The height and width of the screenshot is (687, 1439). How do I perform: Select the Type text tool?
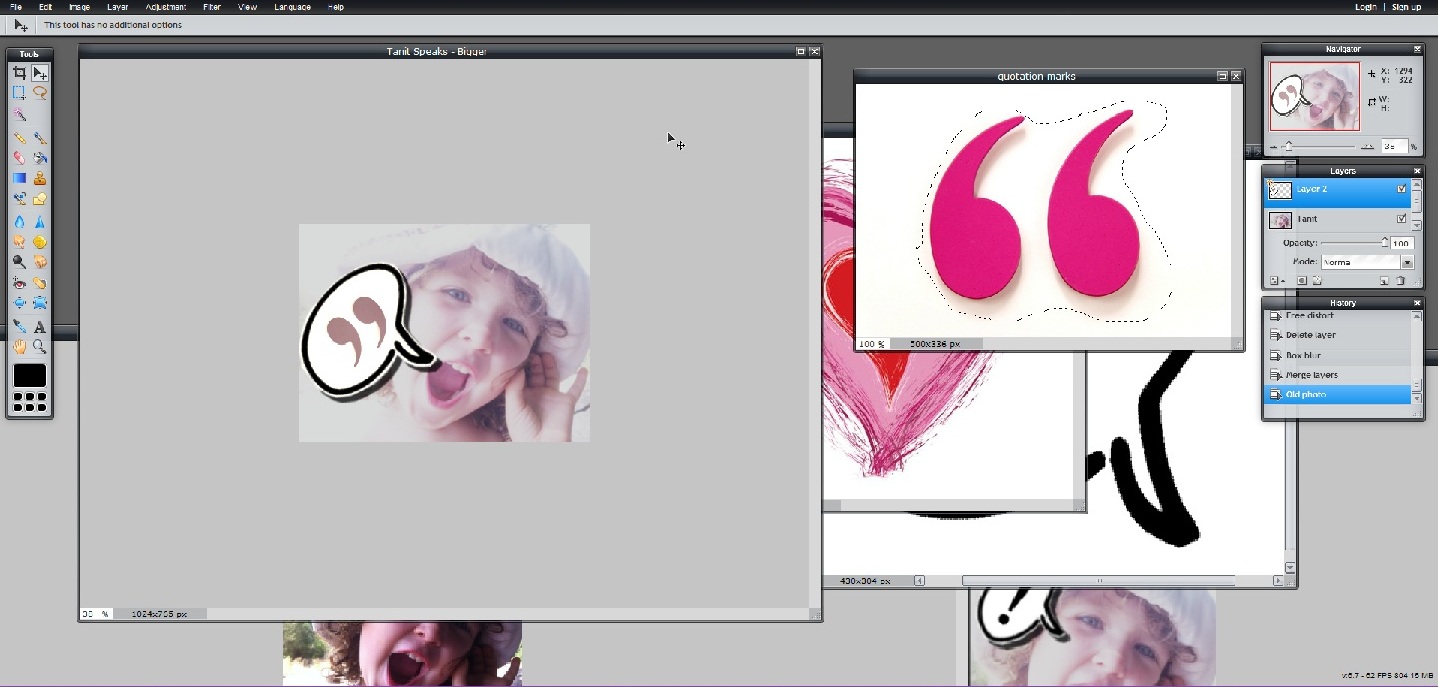[x=40, y=327]
